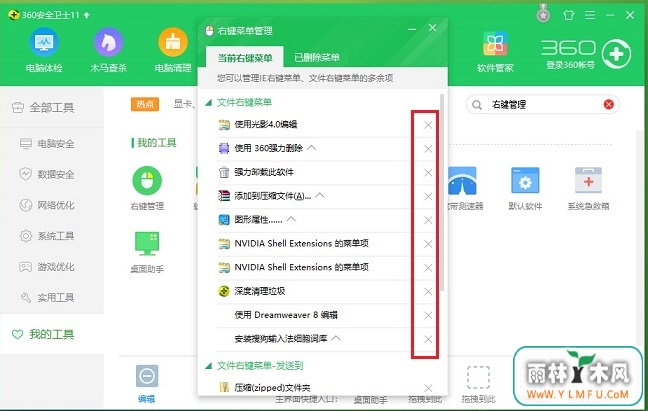The image size is (648, 411).
Task: Open 软件管家 software manager
Action: 495,51
